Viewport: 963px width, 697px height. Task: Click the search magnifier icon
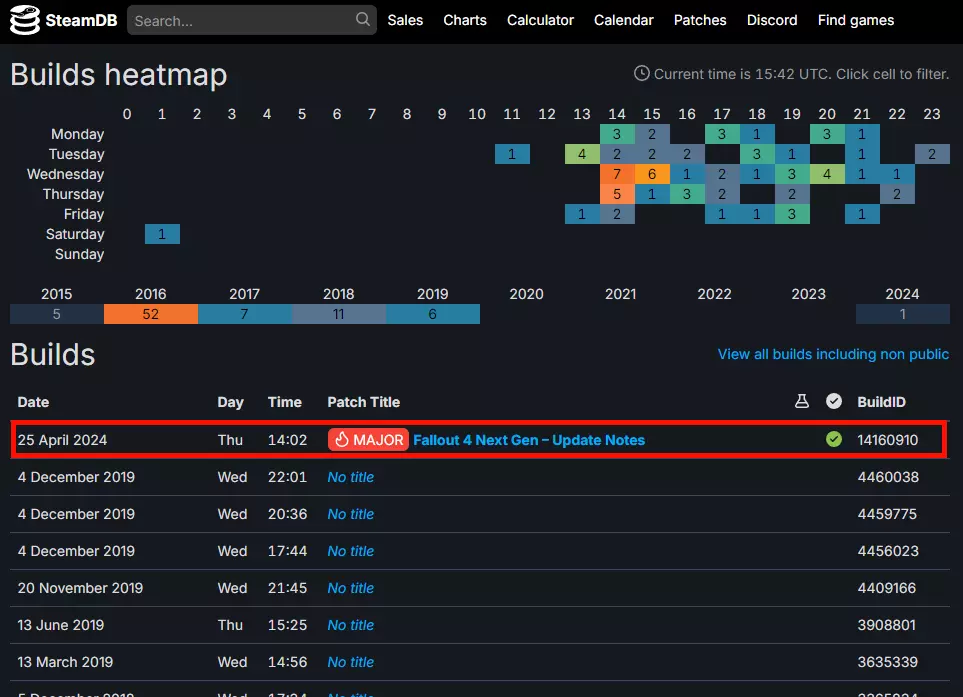pos(363,19)
